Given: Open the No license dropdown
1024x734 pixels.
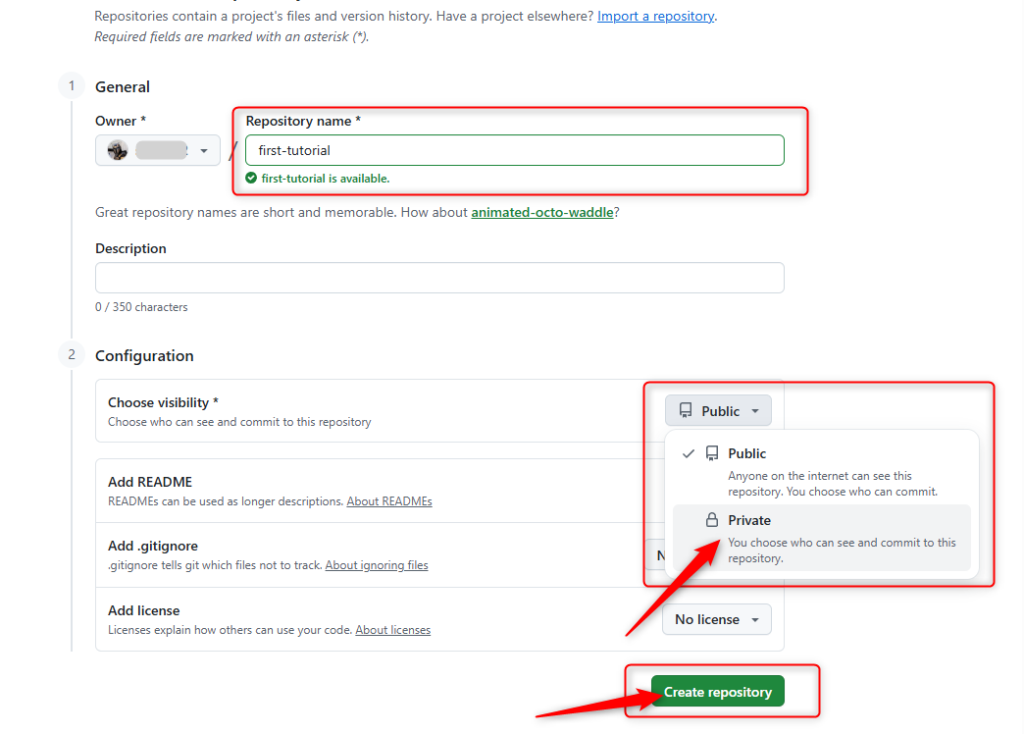Looking at the screenshot, I should (x=716, y=619).
